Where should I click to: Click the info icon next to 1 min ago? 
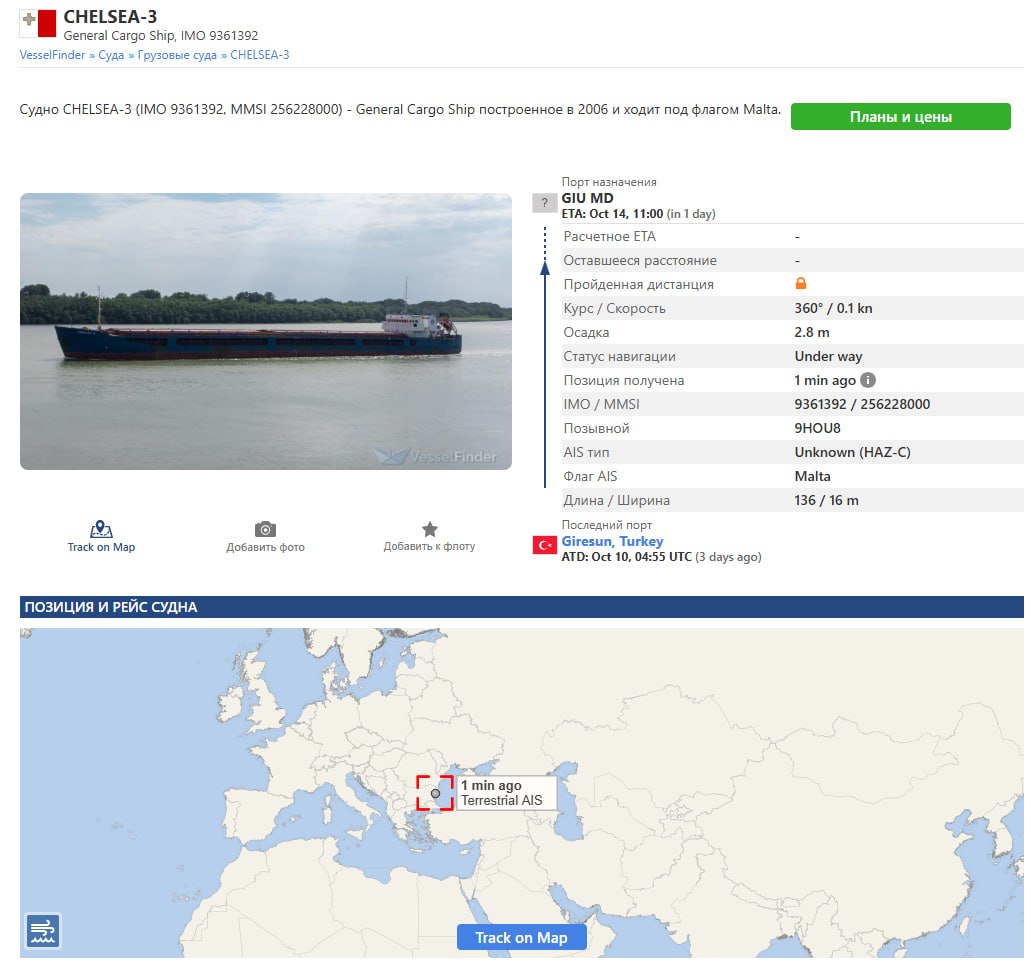click(868, 380)
